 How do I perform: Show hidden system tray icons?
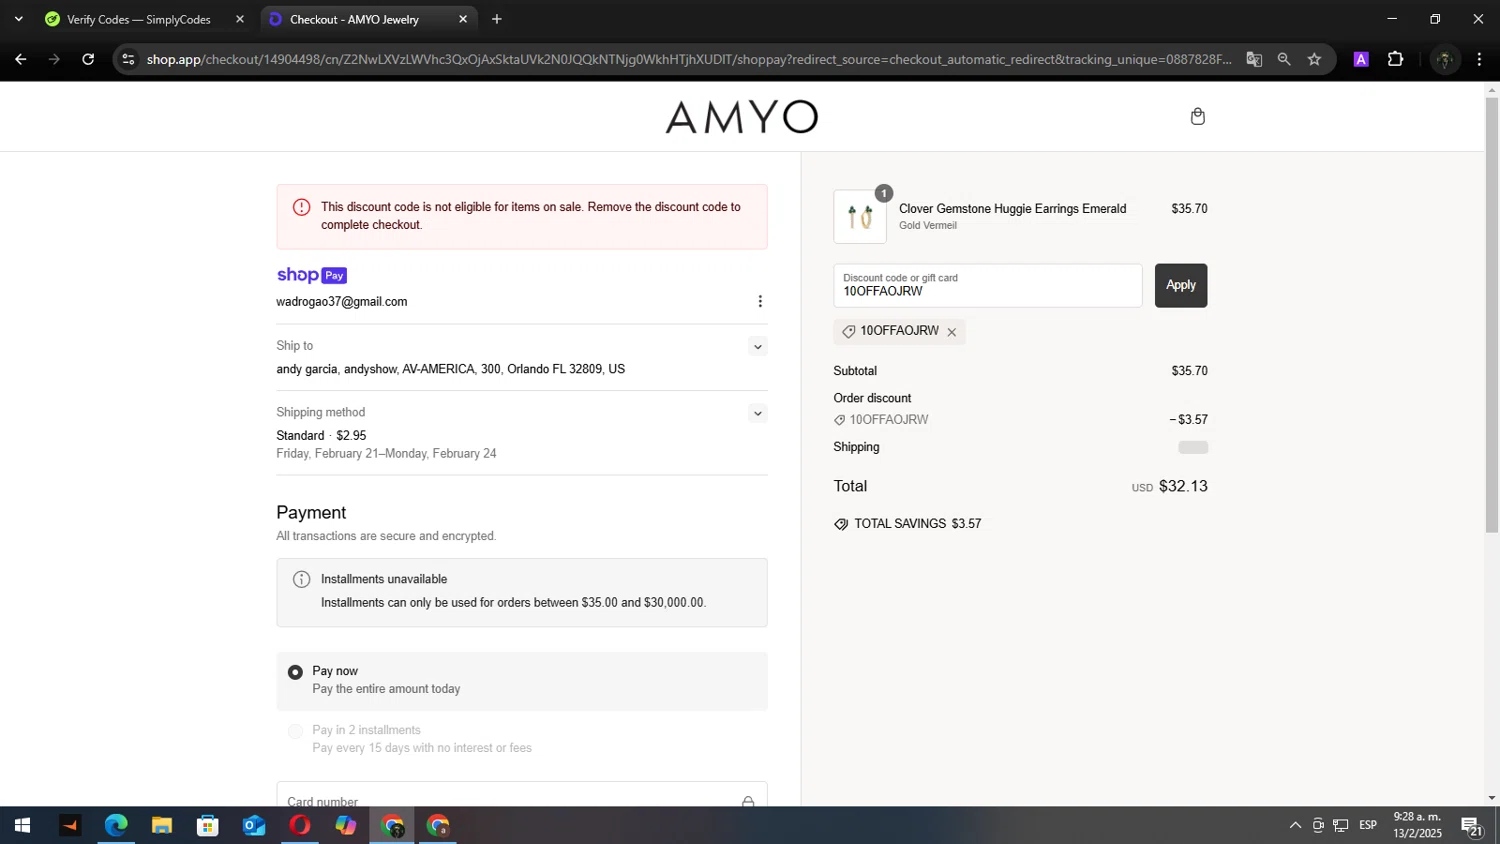coord(1295,826)
